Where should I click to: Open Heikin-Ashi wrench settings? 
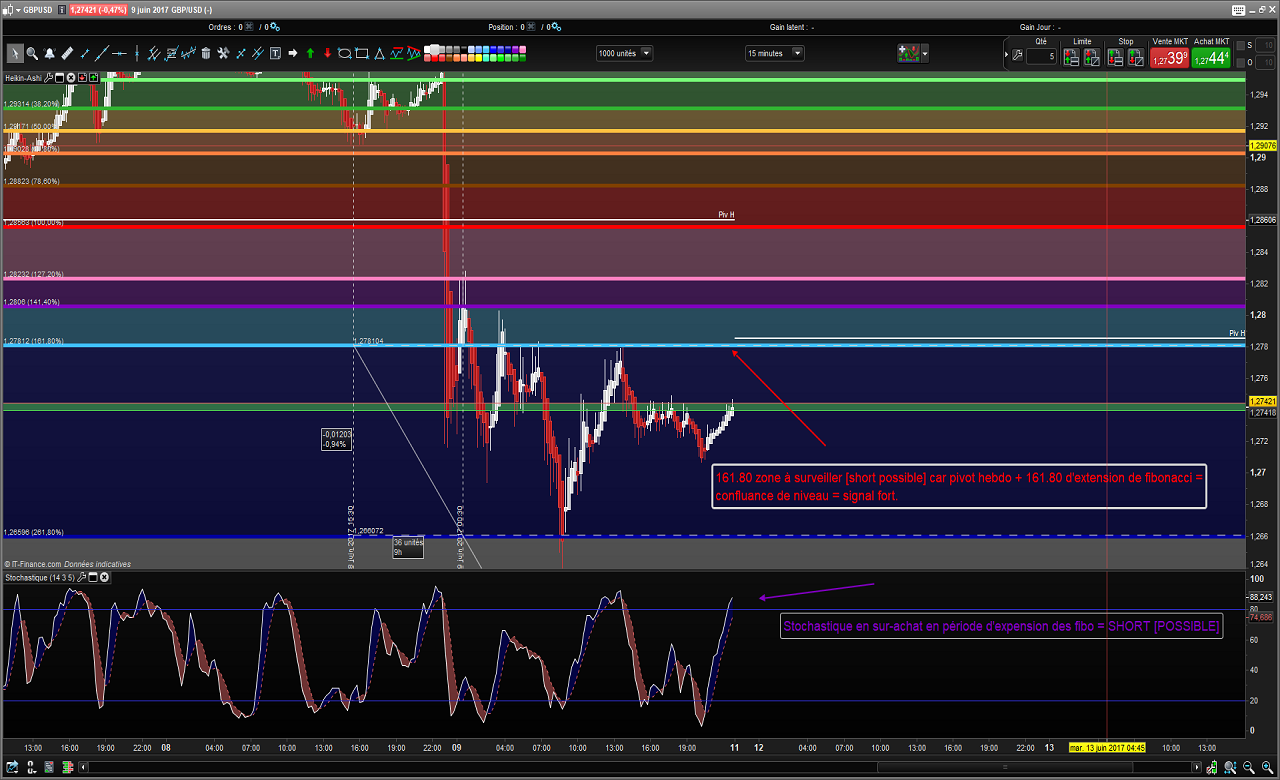coord(48,76)
